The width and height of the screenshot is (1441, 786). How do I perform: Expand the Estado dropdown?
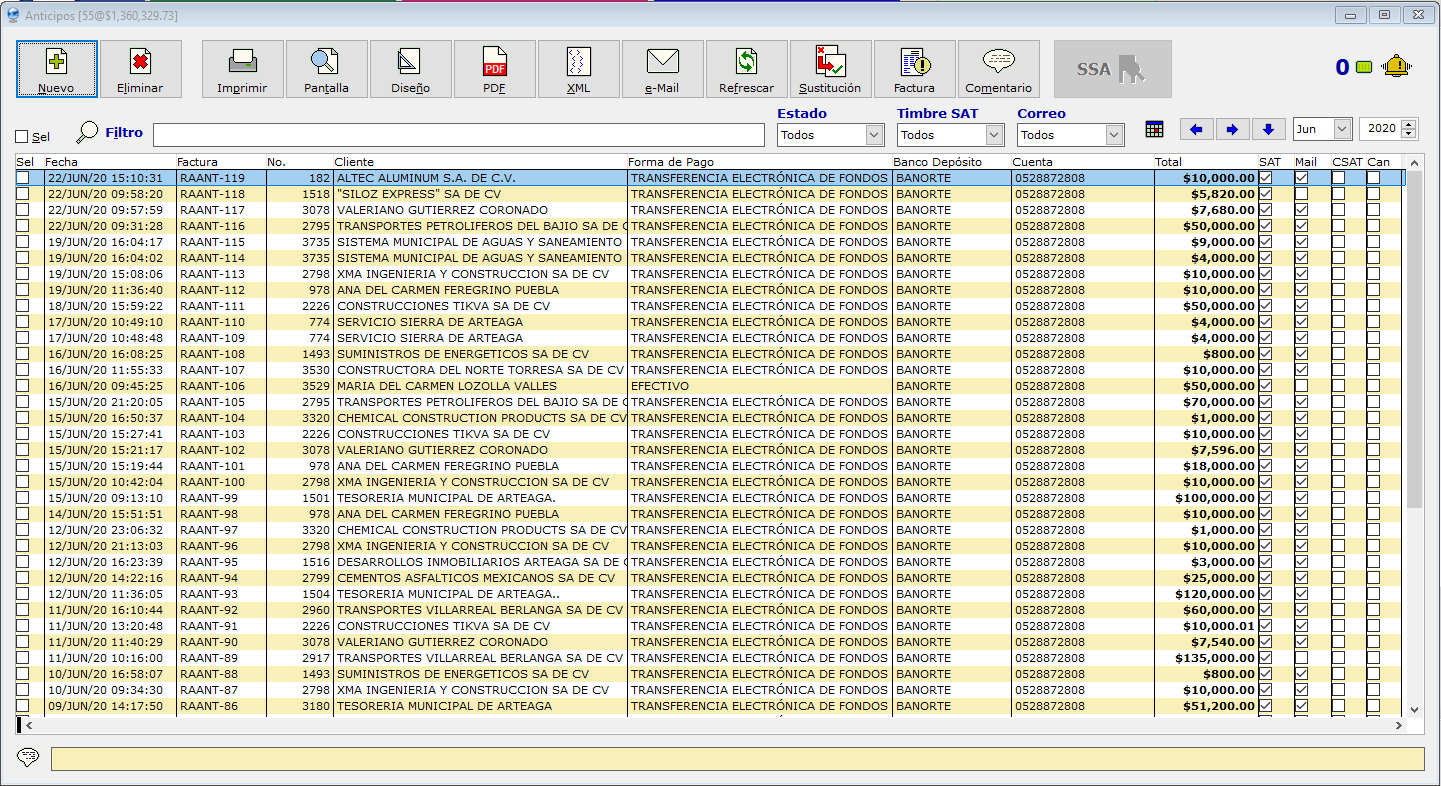pyautogui.click(x=874, y=134)
